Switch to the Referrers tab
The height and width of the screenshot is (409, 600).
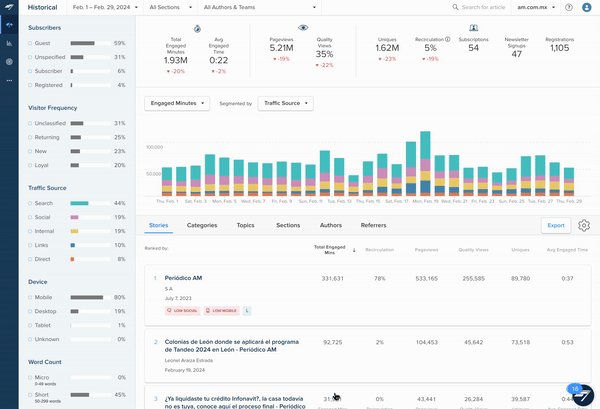[x=373, y=225]
